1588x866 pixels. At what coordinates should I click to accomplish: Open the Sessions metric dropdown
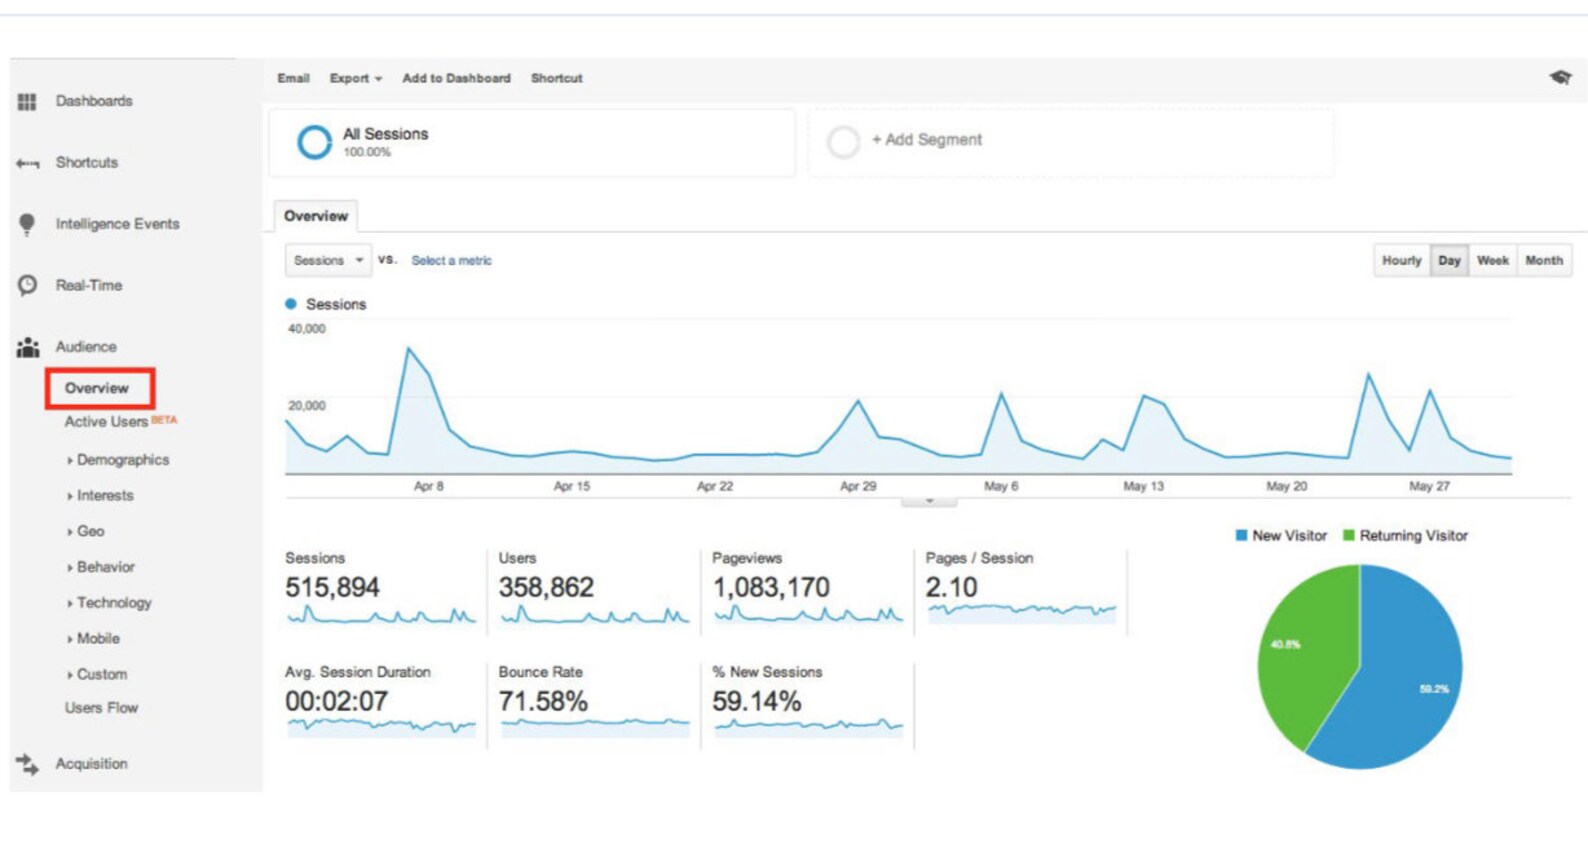coord(328,261)
